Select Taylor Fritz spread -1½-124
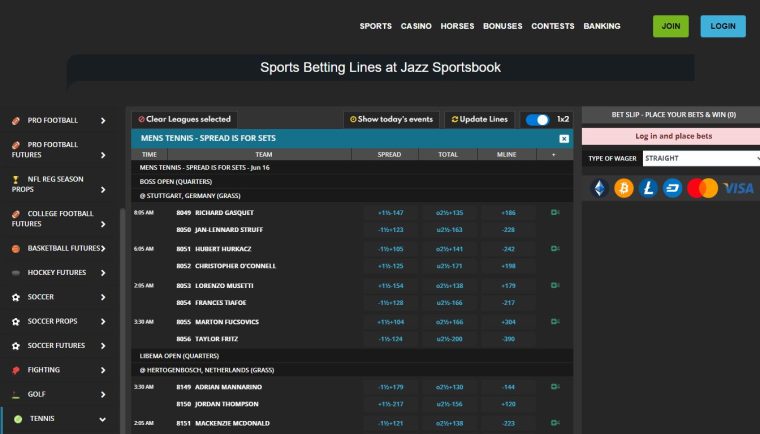This screenshot has width=760, height=434. point(391,339)
